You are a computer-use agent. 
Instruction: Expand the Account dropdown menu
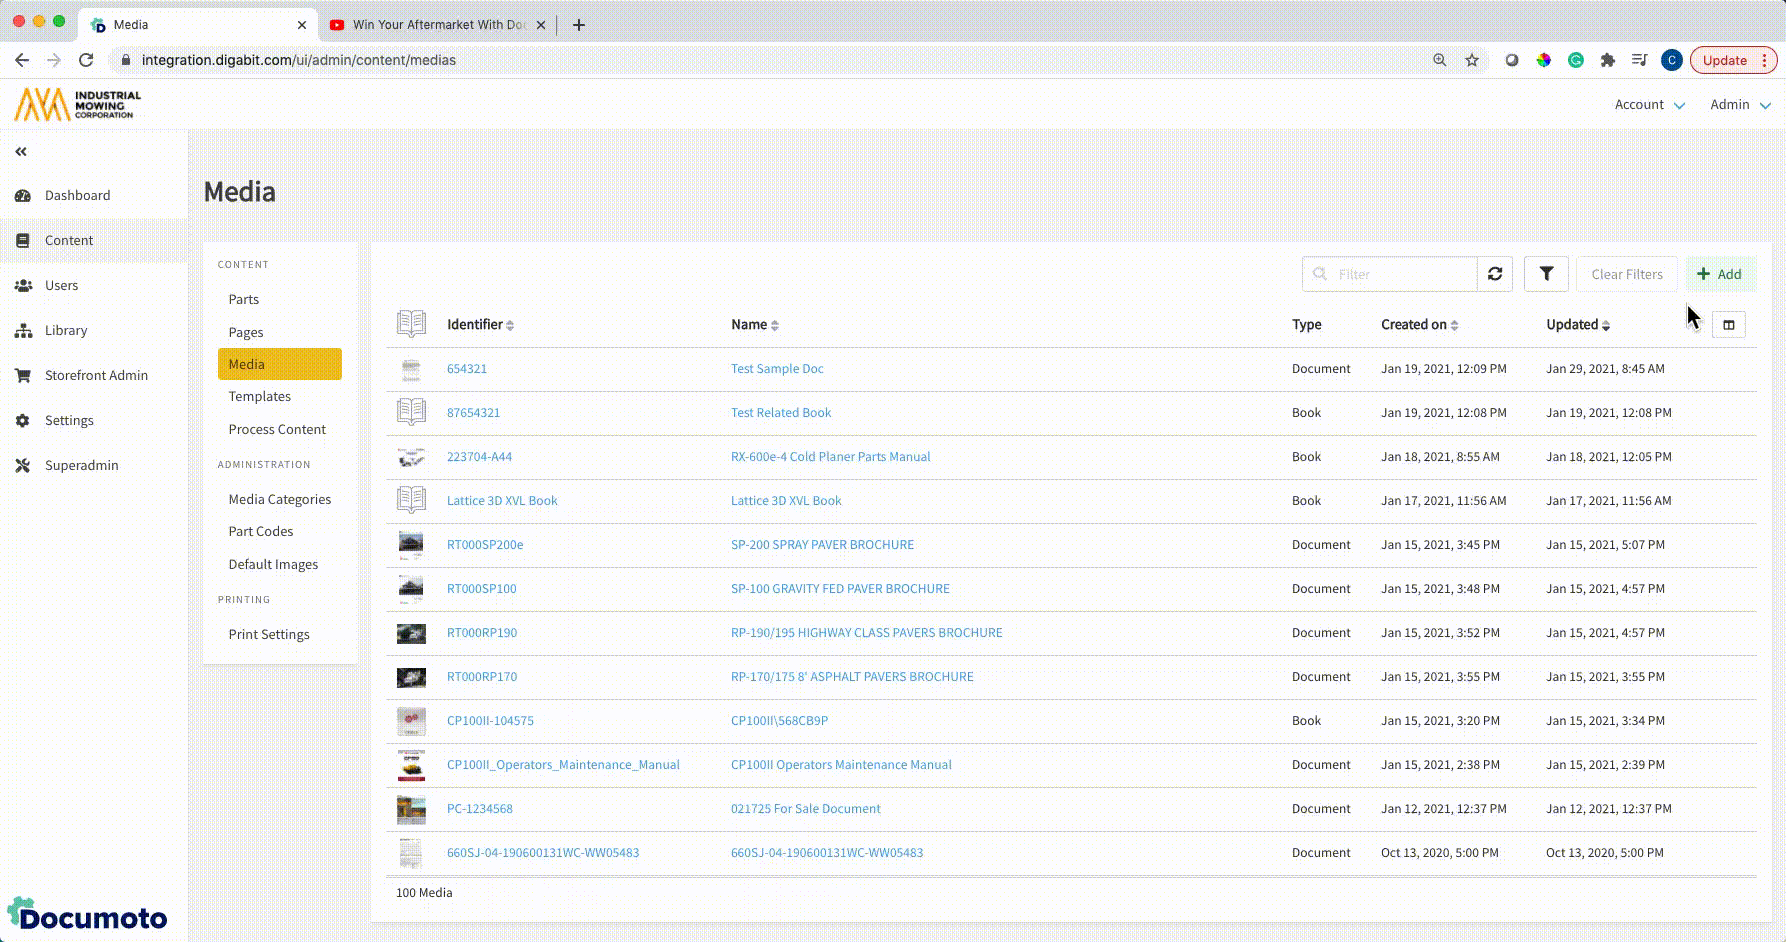pos(1649,105)
